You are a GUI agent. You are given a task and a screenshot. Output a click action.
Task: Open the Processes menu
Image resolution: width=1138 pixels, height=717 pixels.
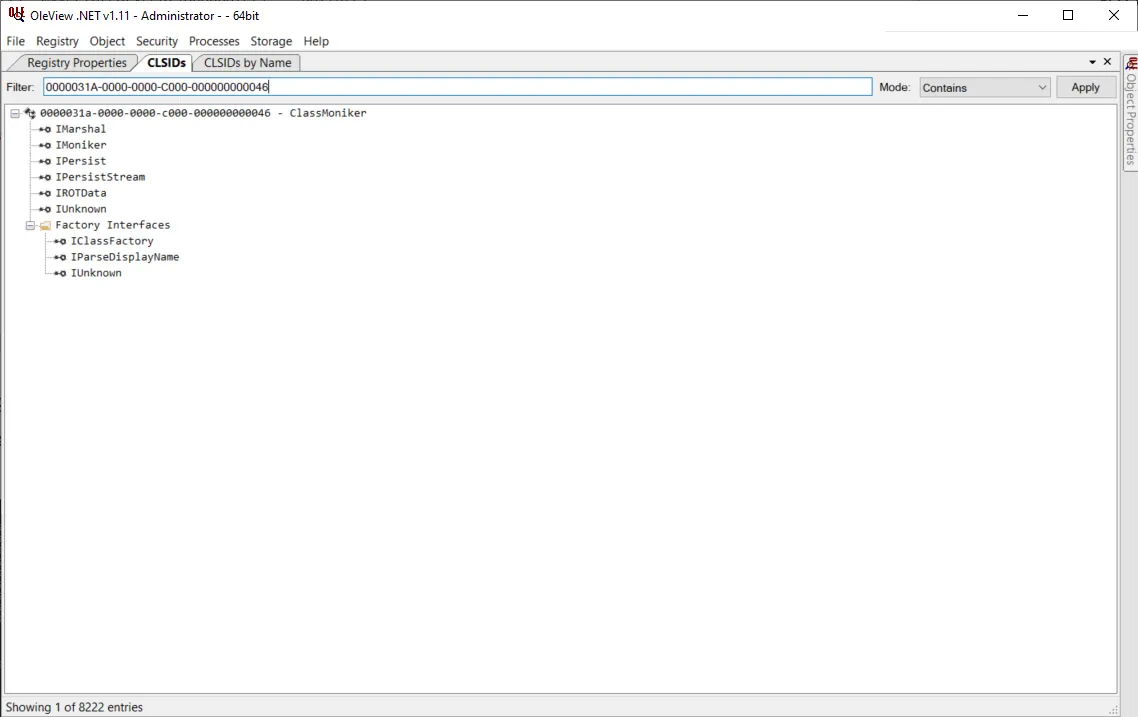tap(214, 41)
